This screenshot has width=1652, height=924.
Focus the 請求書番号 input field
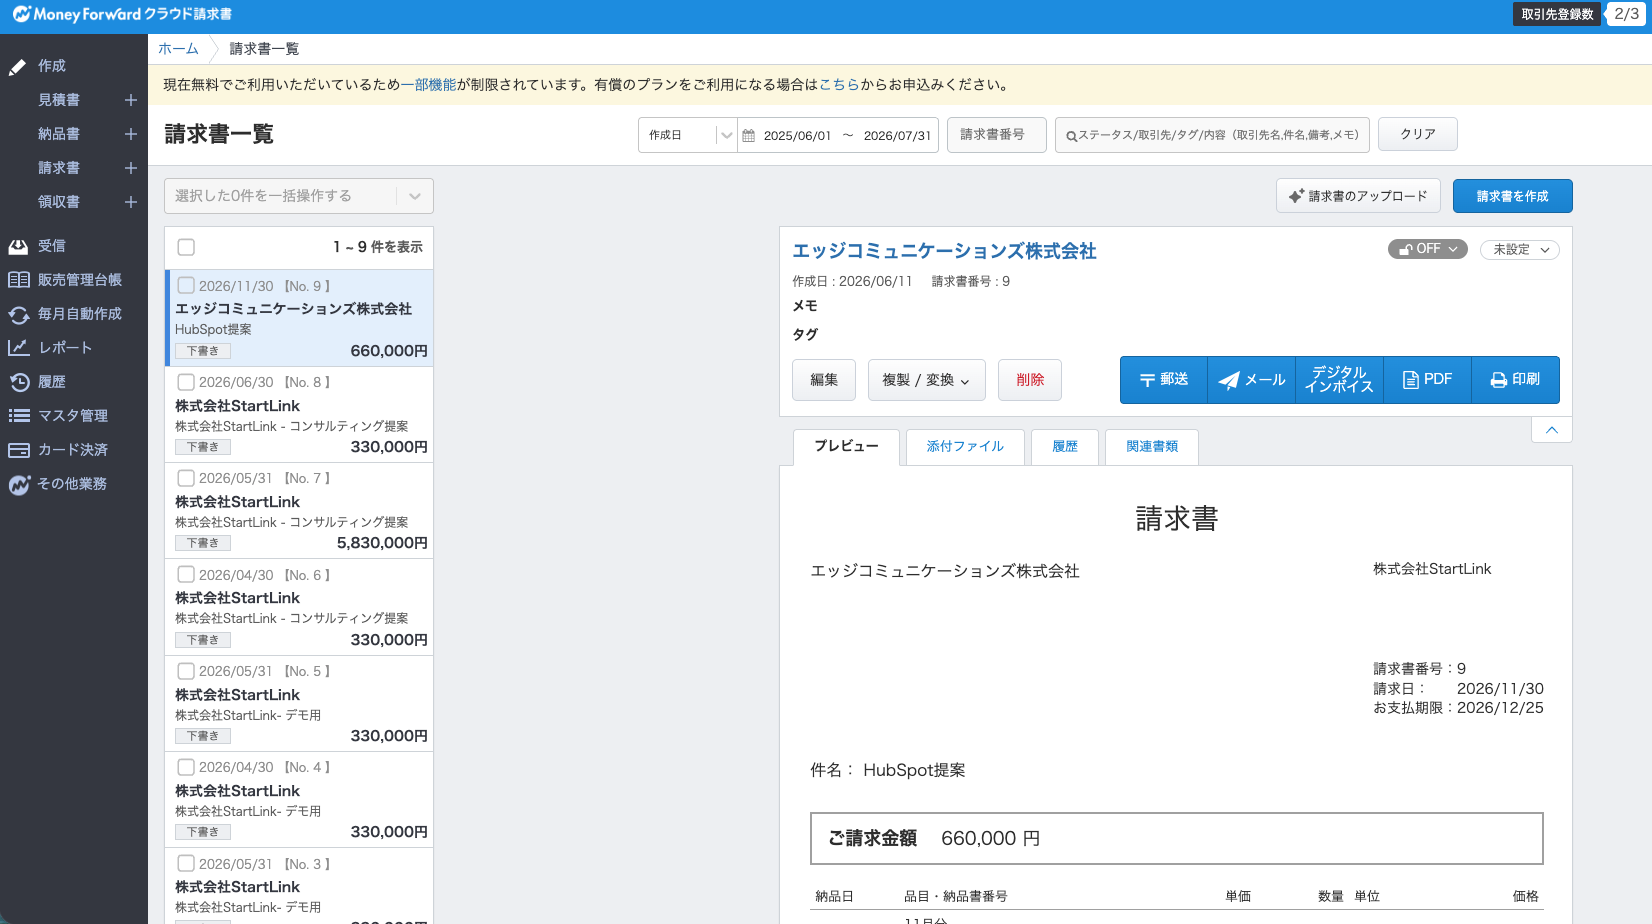click(x=997, y=135)
